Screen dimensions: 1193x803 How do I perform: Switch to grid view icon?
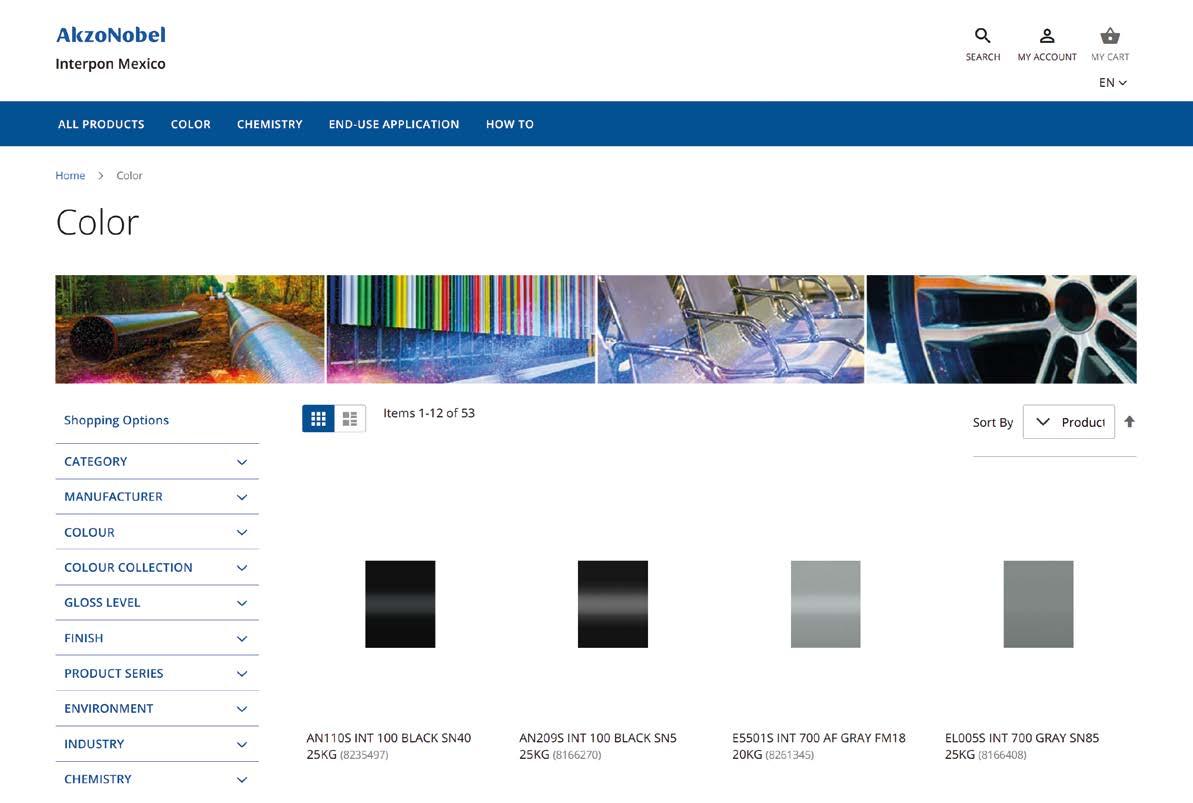pyautogui.click(x=318, y=419)
